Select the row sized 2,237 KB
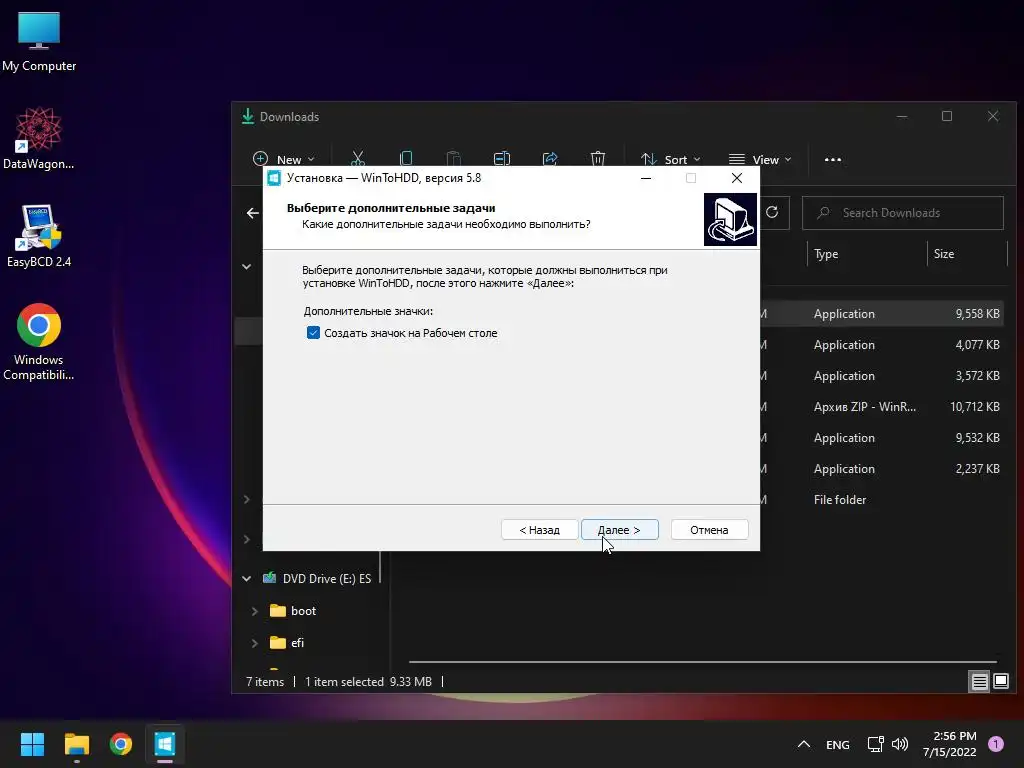 (882, 469)
